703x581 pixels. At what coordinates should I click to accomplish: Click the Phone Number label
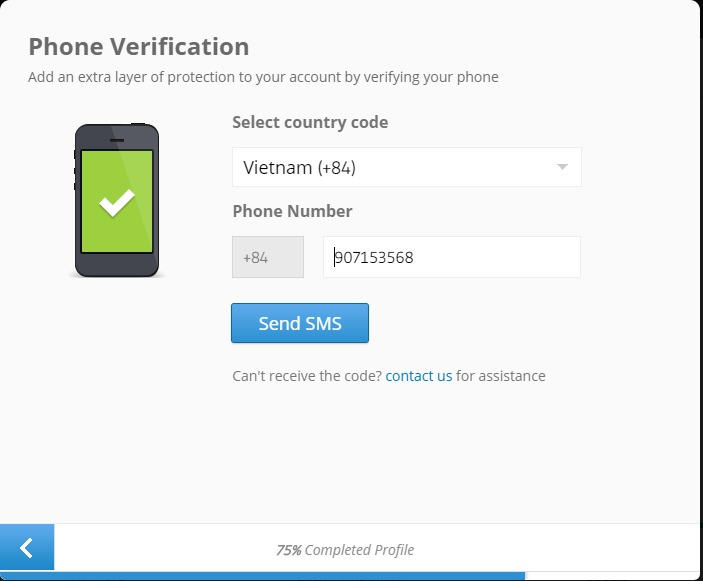coord(292,211)
